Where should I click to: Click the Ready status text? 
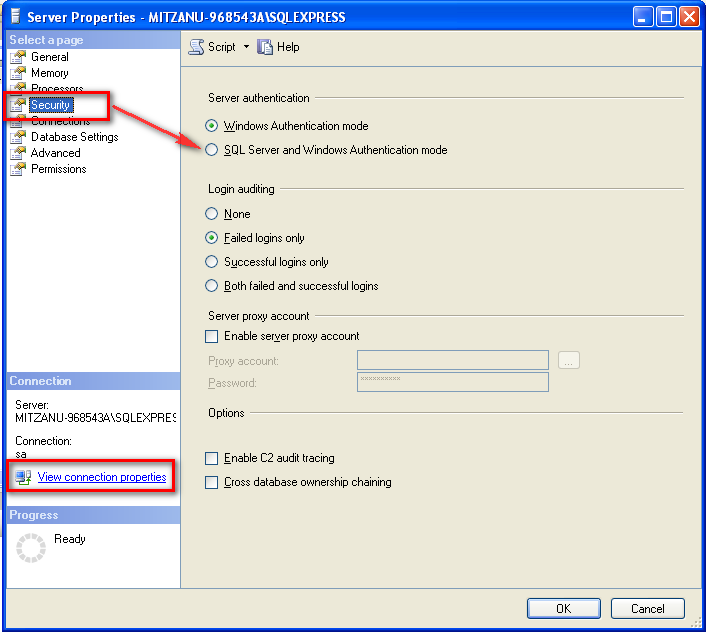click(70, 539)
